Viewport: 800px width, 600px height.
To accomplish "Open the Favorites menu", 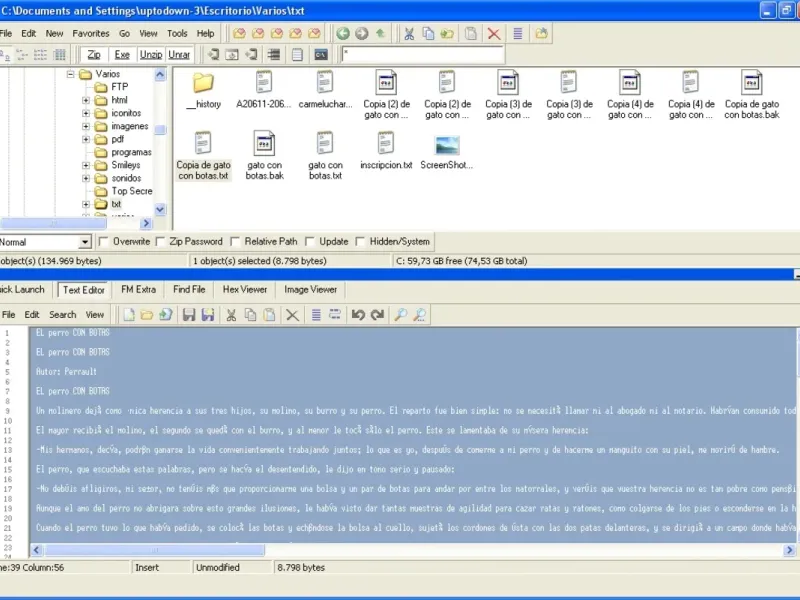I will tap(90, 33).
